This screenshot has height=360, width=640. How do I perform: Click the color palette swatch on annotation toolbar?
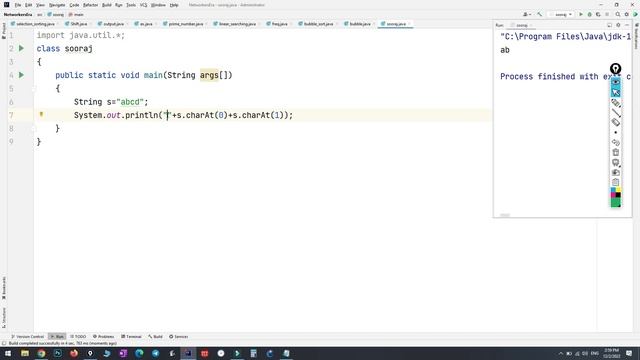pyautogui.click(x=616, y=193)
